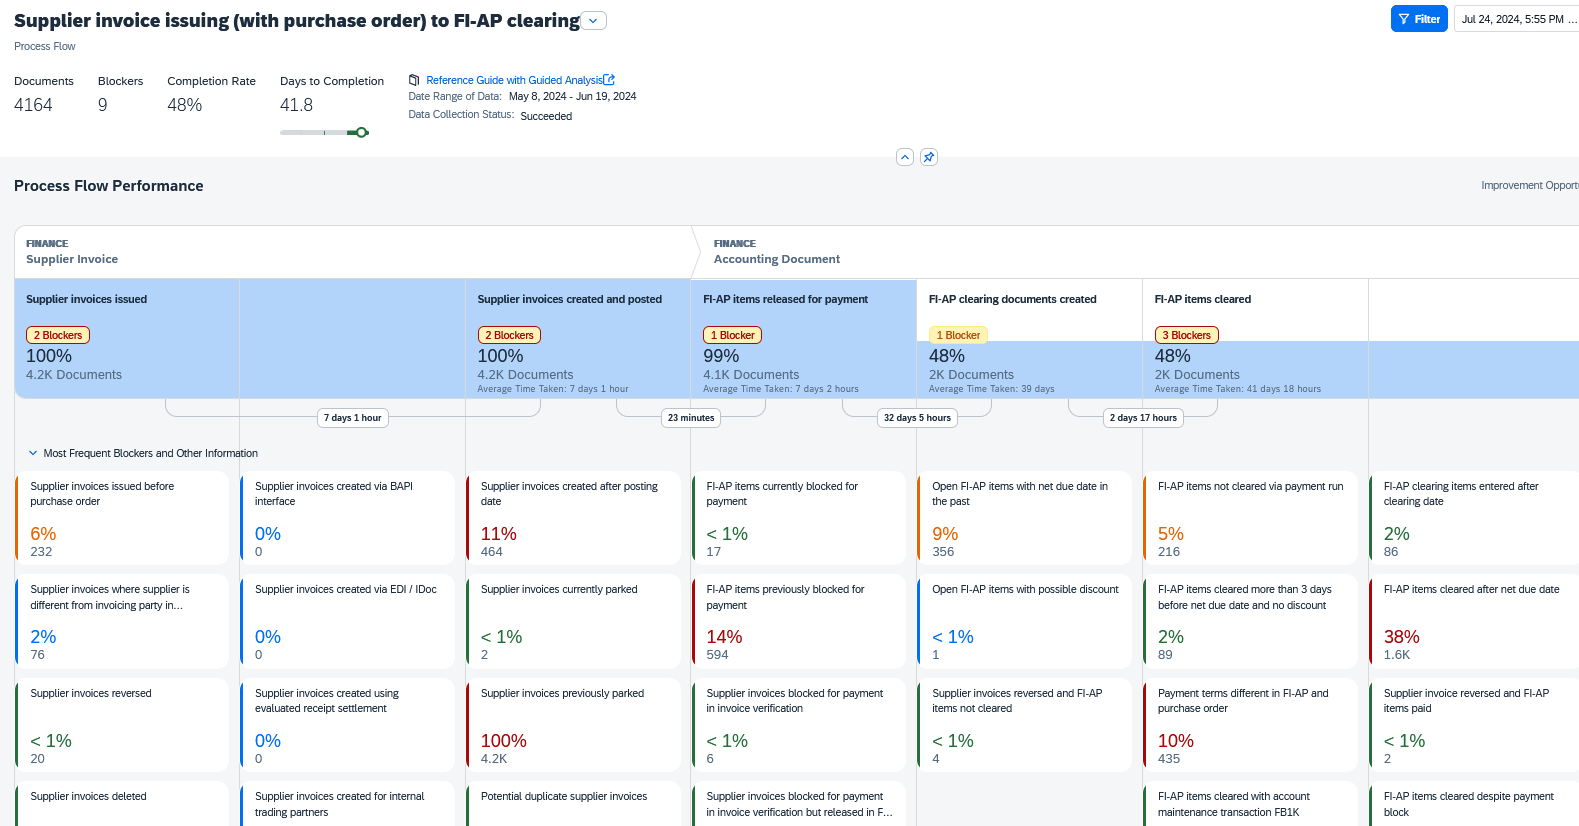The image size is (1579, 826).
Task: Click the 32 days 5 hours transition label
Action: (917, 418)
